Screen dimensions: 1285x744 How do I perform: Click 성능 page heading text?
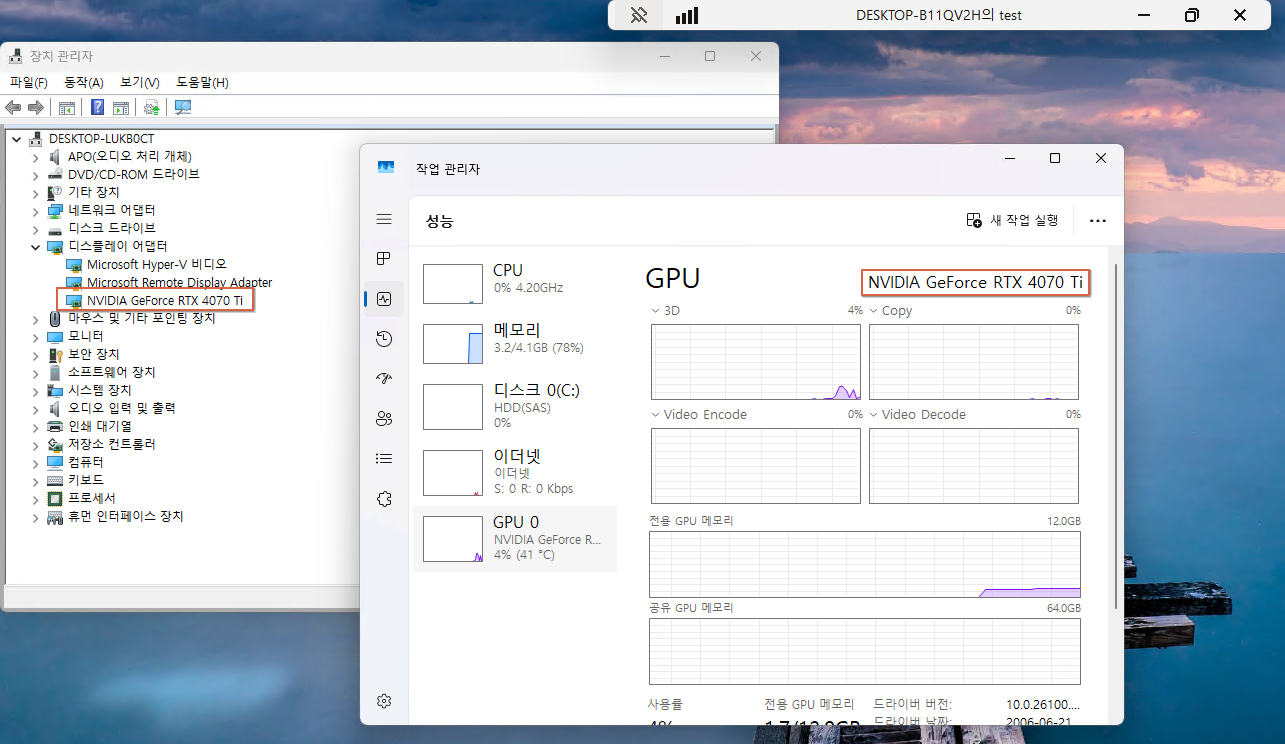click(x=439, y=221)
